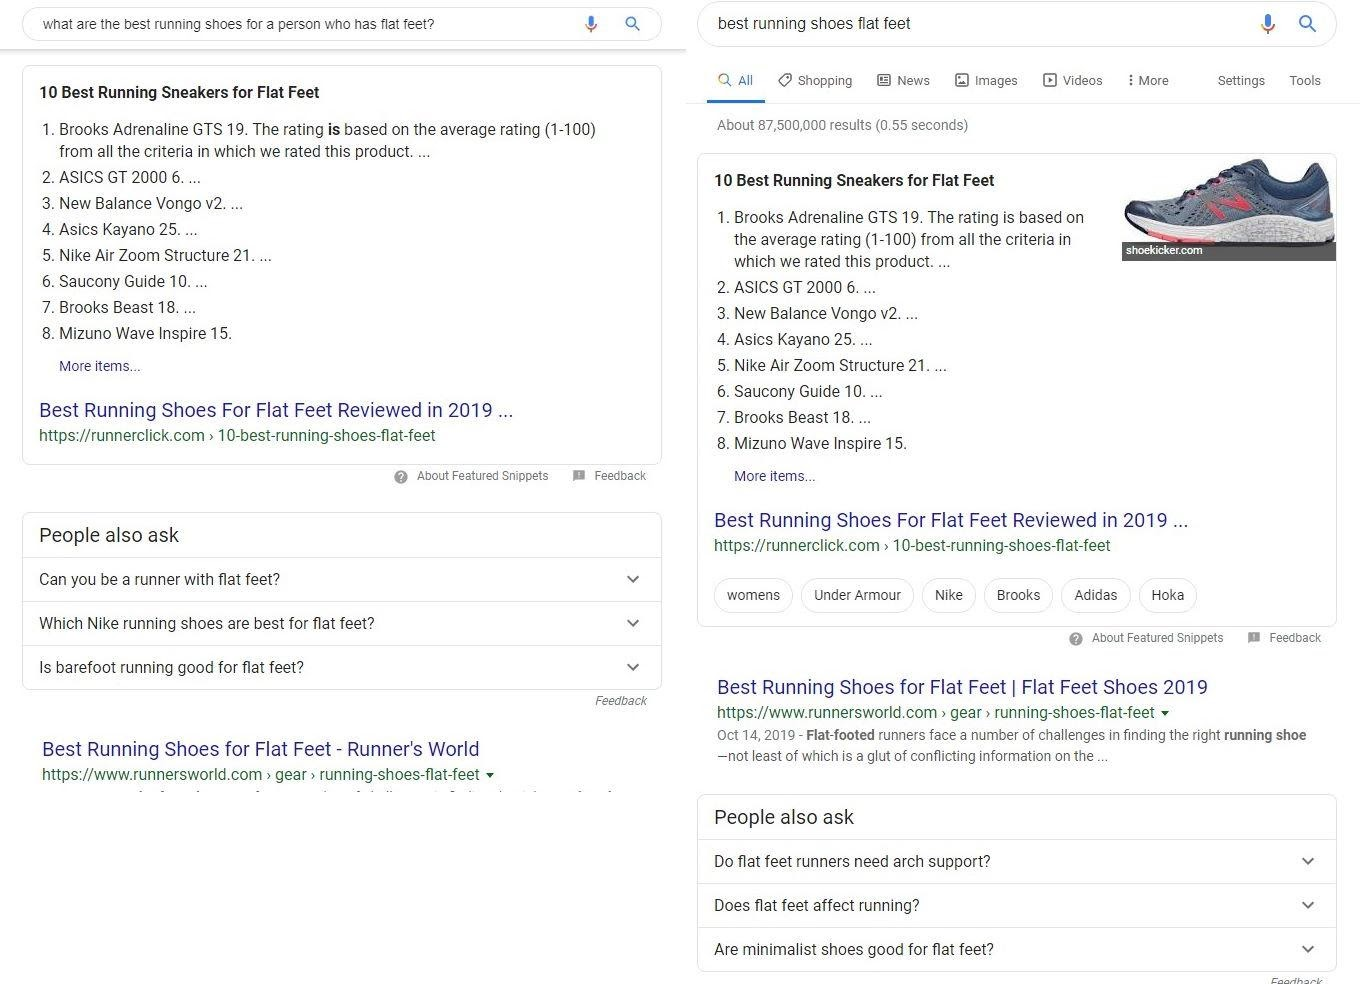Click the microphone icon in left search box
The width and height of the screenshot is (1360, 984).
click(x=591, y=24)
